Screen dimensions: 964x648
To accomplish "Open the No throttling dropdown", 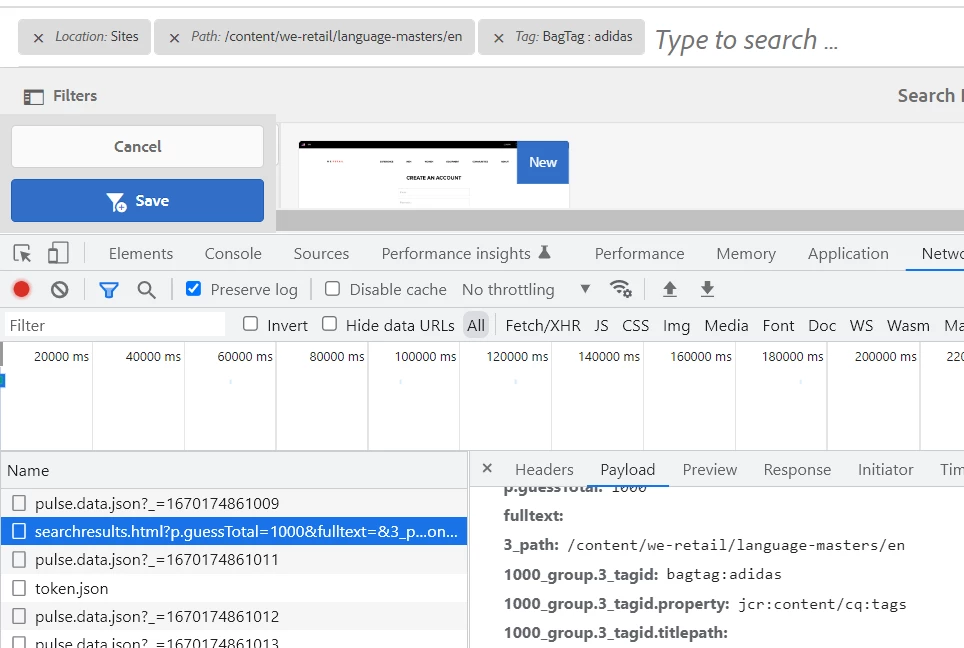I will point(526,289).
